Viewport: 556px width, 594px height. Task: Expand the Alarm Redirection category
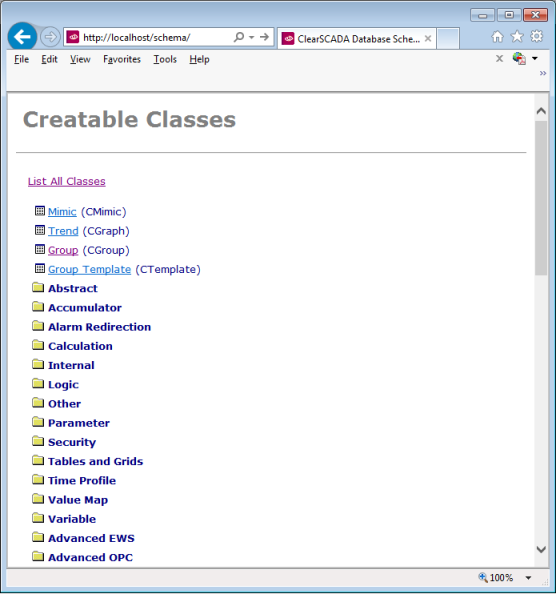(x=99, y=327)
